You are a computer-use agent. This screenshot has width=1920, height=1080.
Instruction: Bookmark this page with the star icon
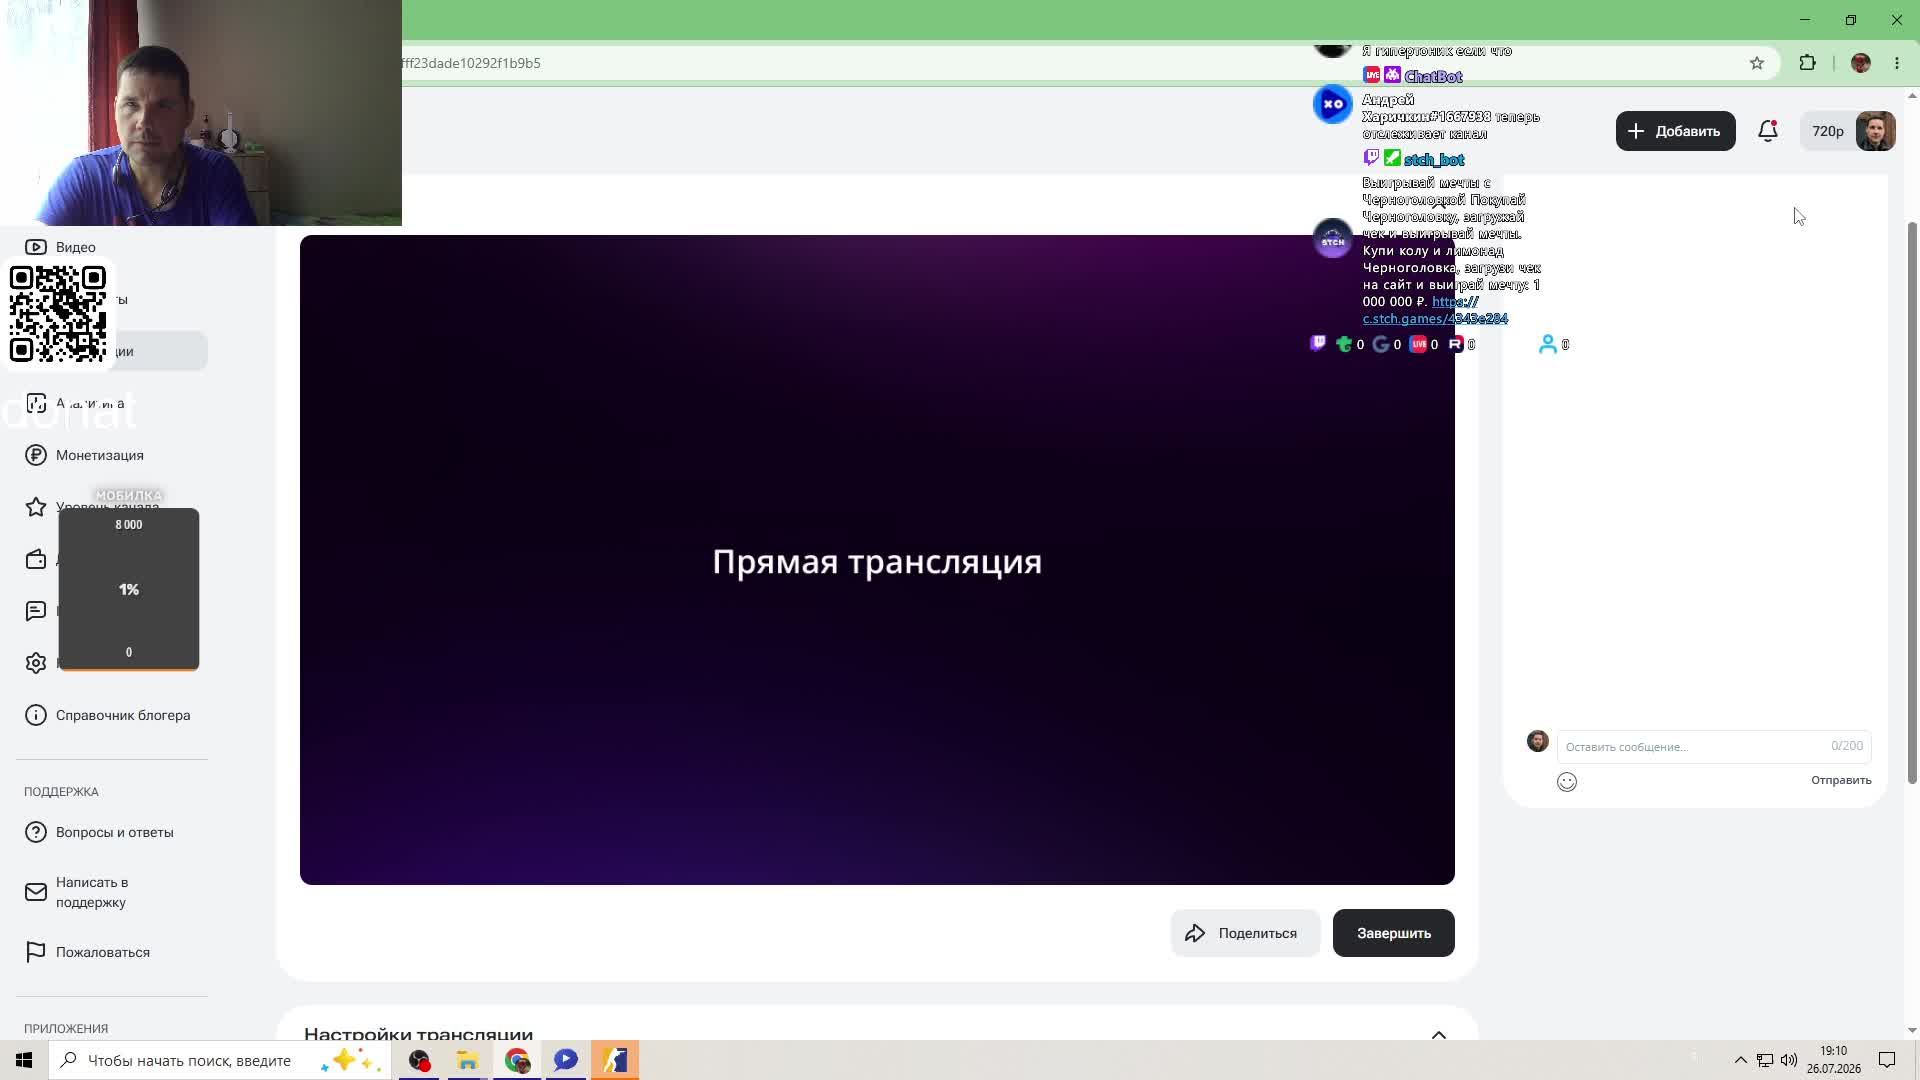(x=1757, y=63)
